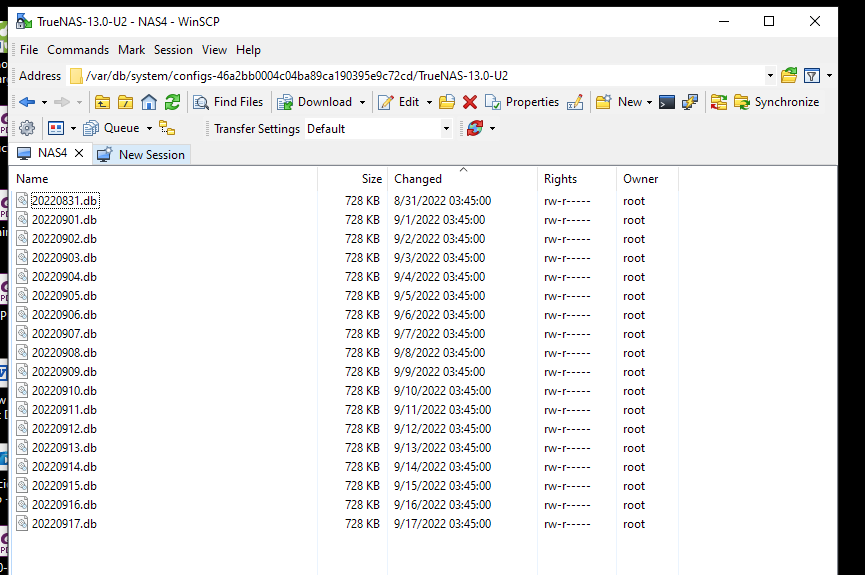Screen dimensions: 865x575
Task: Expand the New dropdown arrow
Action: pos(649,102)
